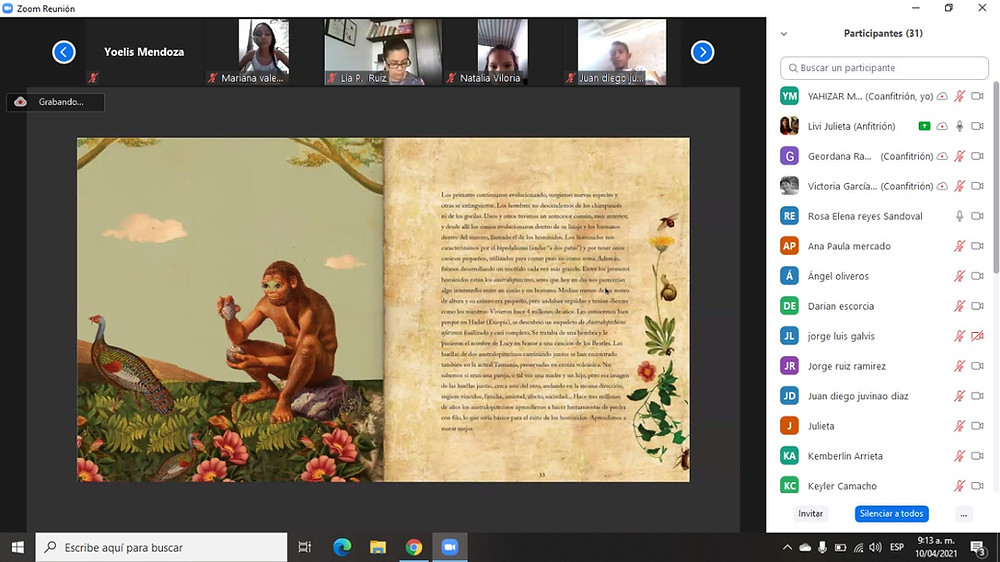1000x562 pixels.
Task: Click muted microphone icon for jorge luis galvis
Action: [x=959, y=336]
